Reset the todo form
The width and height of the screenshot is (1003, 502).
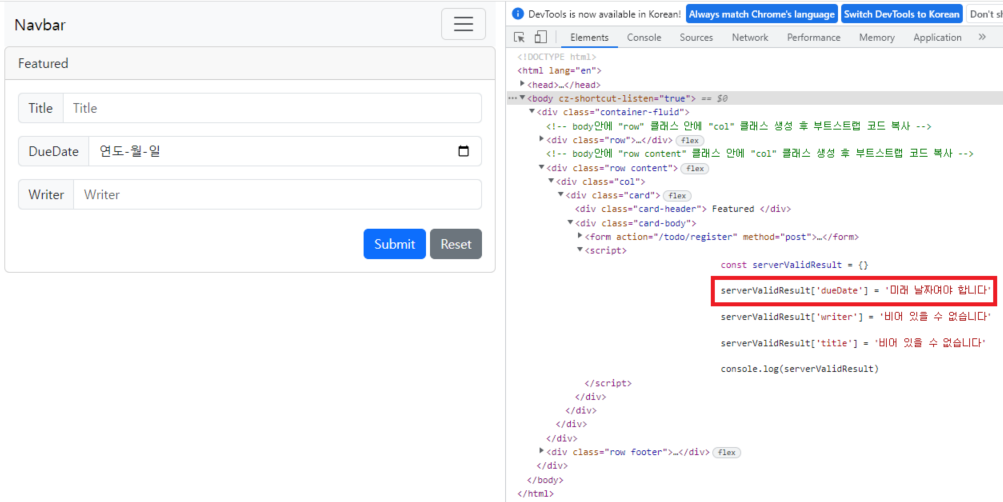(455, 244)
